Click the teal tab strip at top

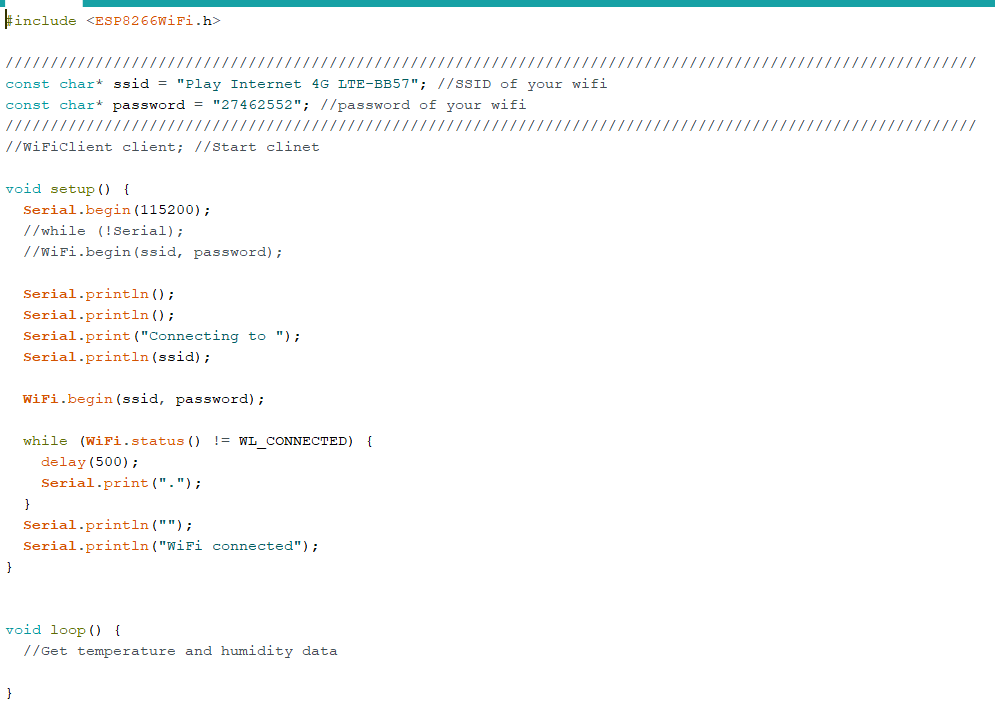coord(538,3)
